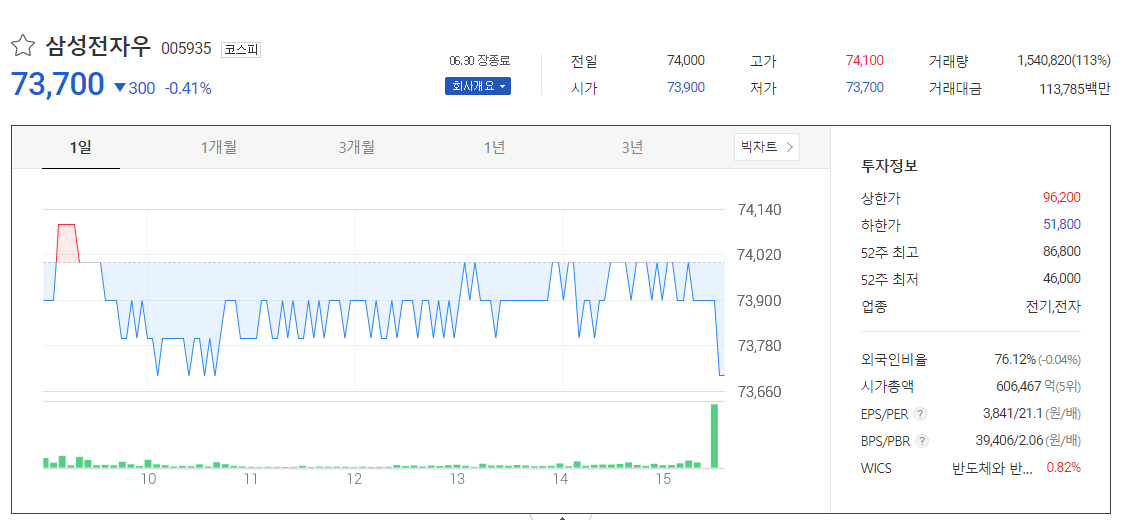Click the 거래량 value 1,540,820(113%)
This screenshot has width=1128, height=520.
pos(1064,61)
